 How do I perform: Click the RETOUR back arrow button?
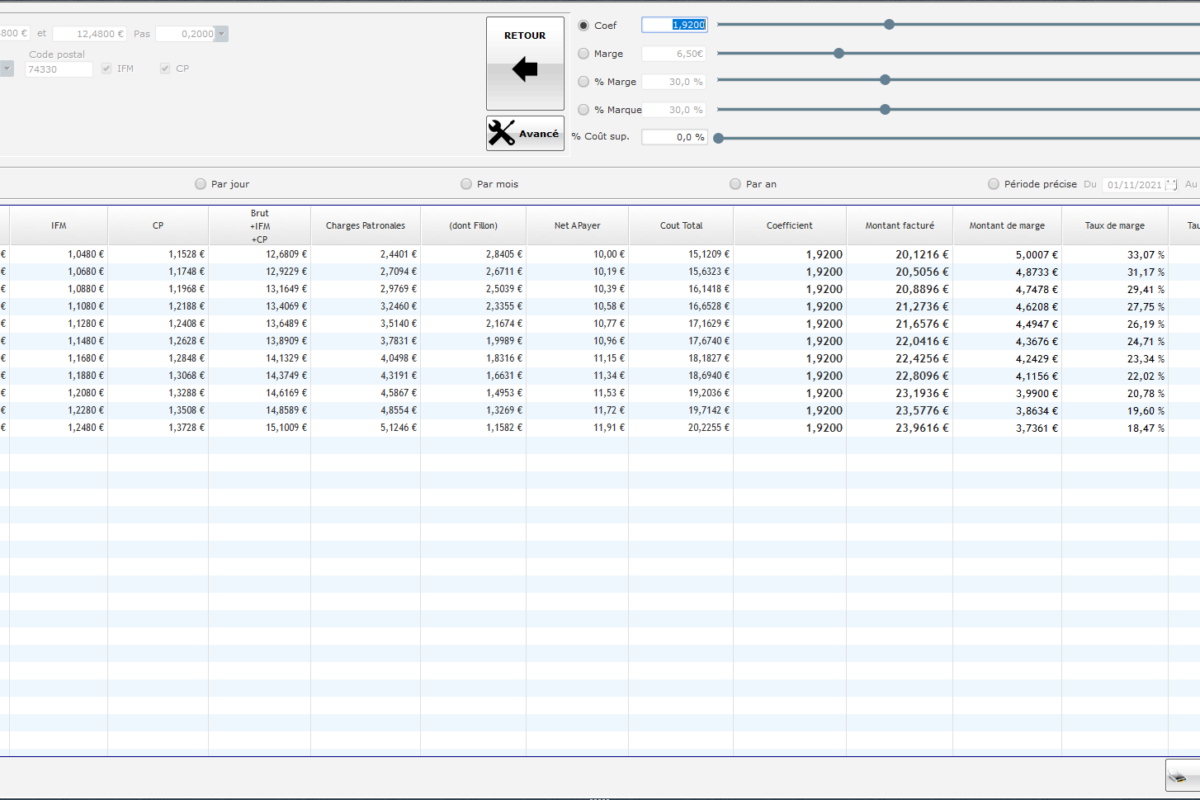[525, 63]
